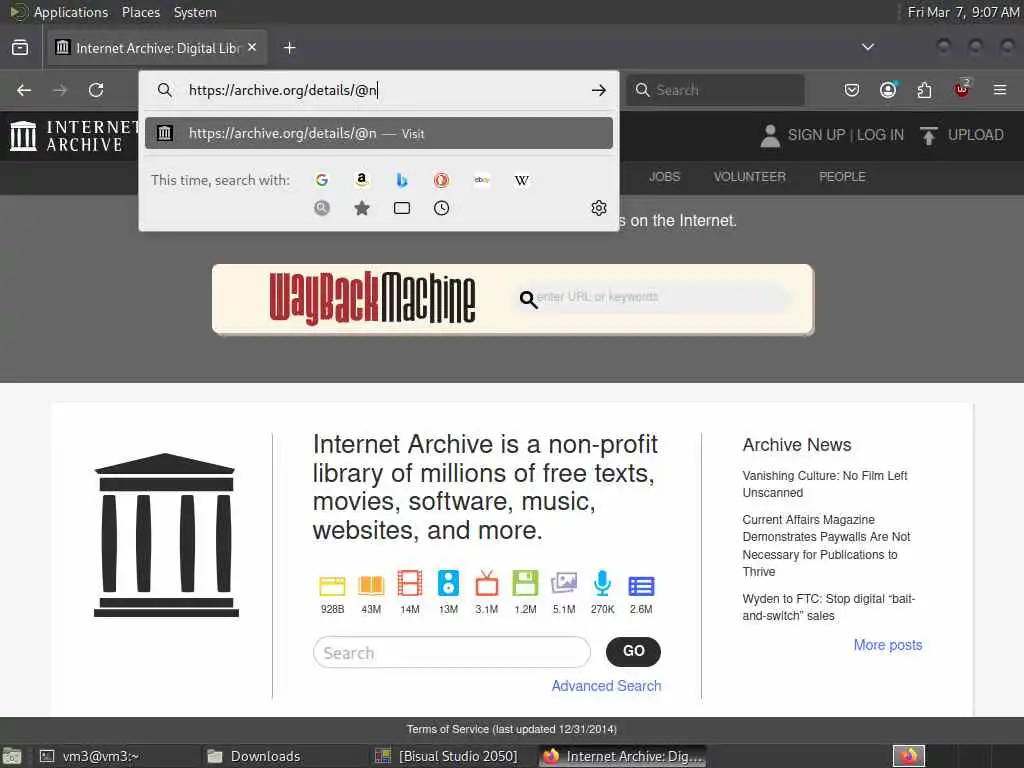Close the Internet Archive tab
This screenshot has height=768, width=1024.
click(x=252, y=47)
